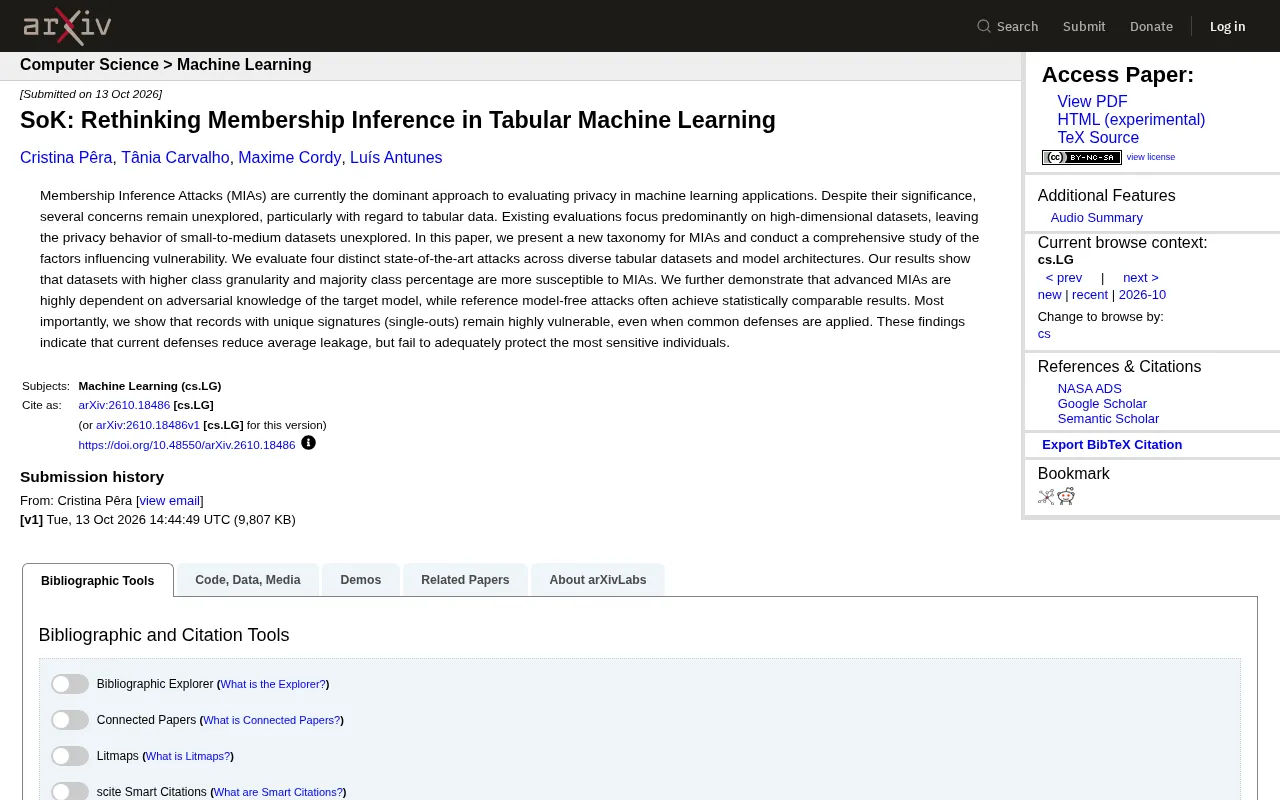
Task: Open the DOI link for arXiv.2610.18486
Action: [x=187, y=445]
